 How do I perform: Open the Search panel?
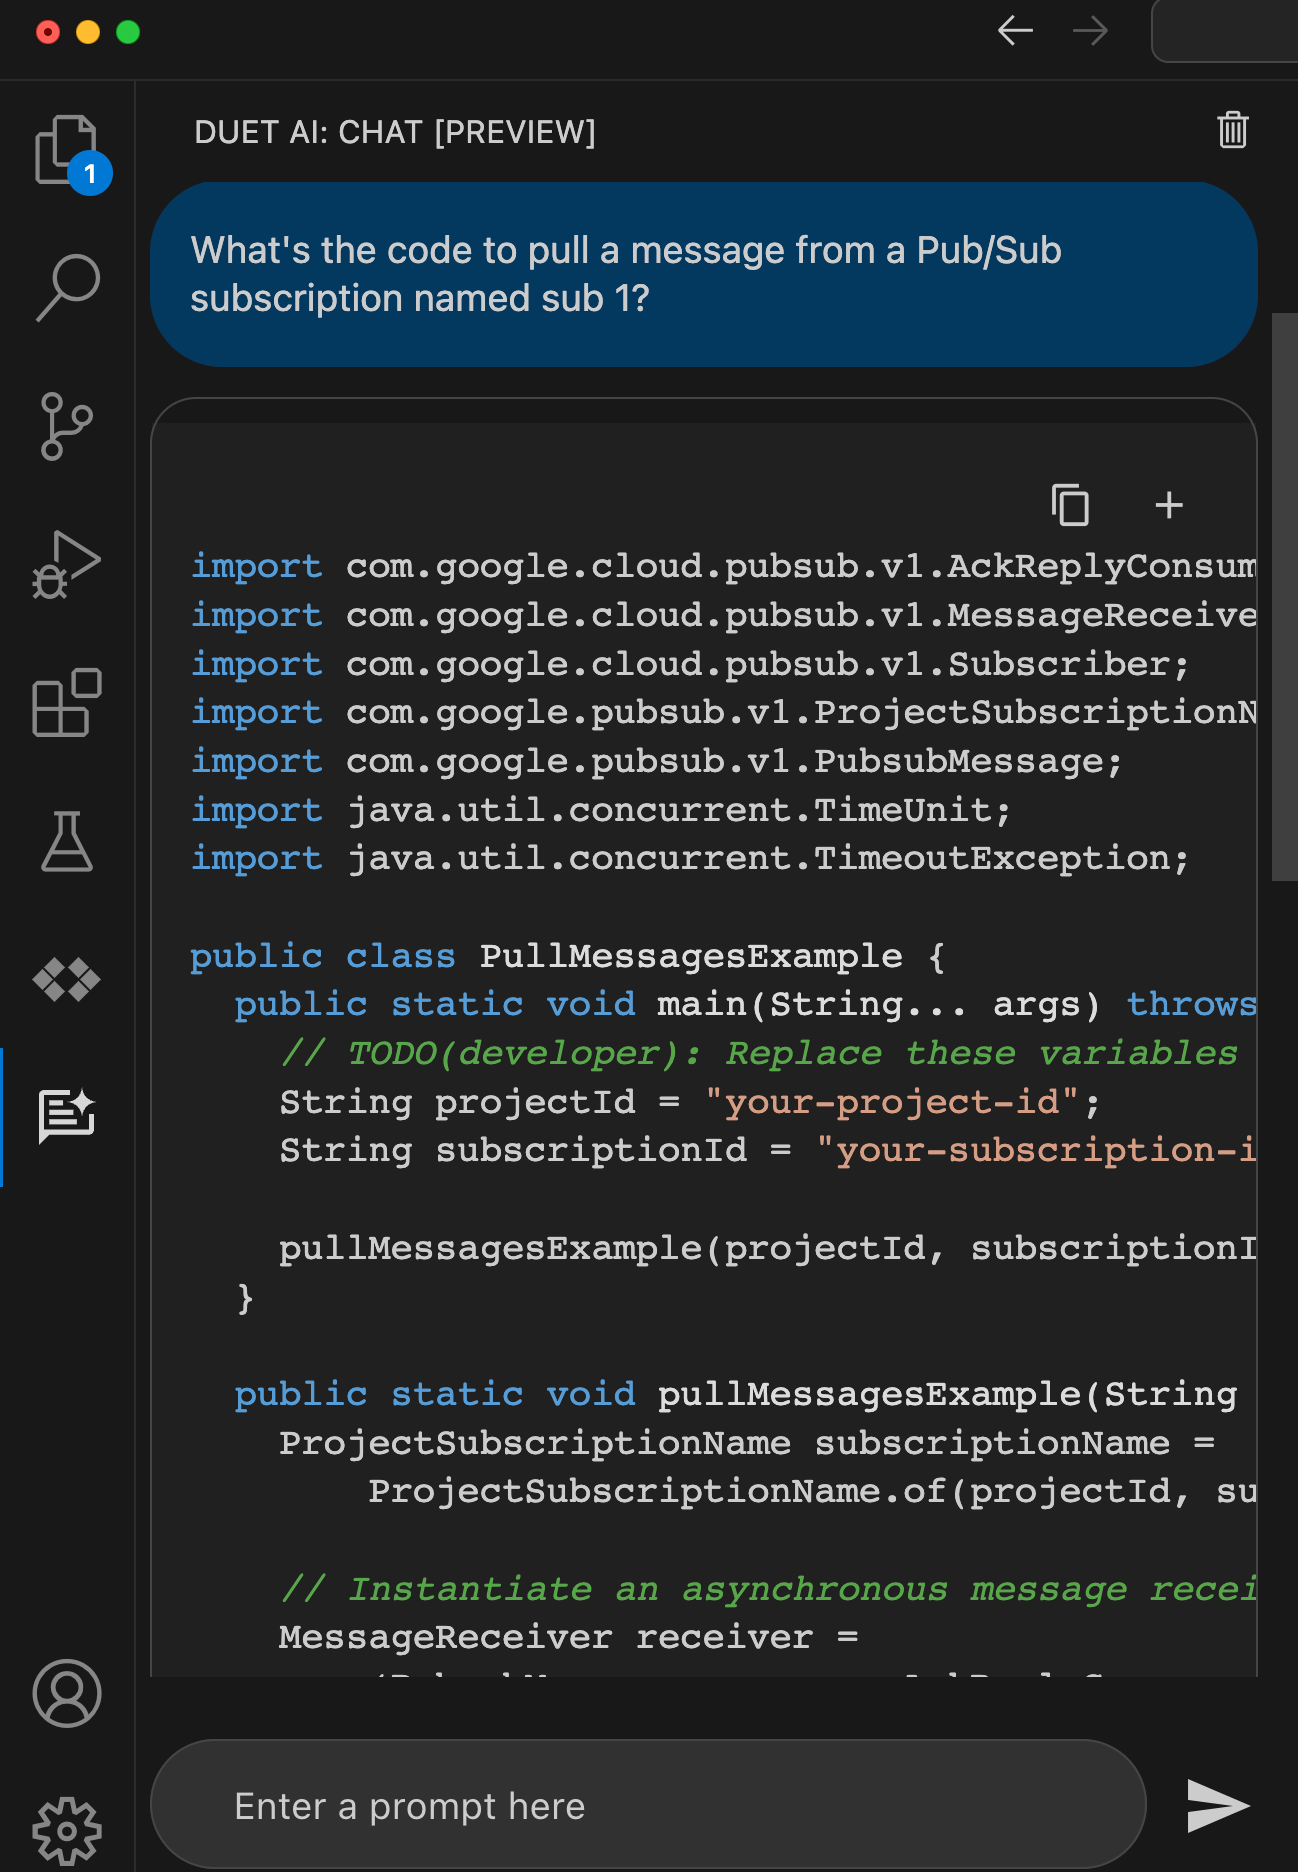[67, 288]
